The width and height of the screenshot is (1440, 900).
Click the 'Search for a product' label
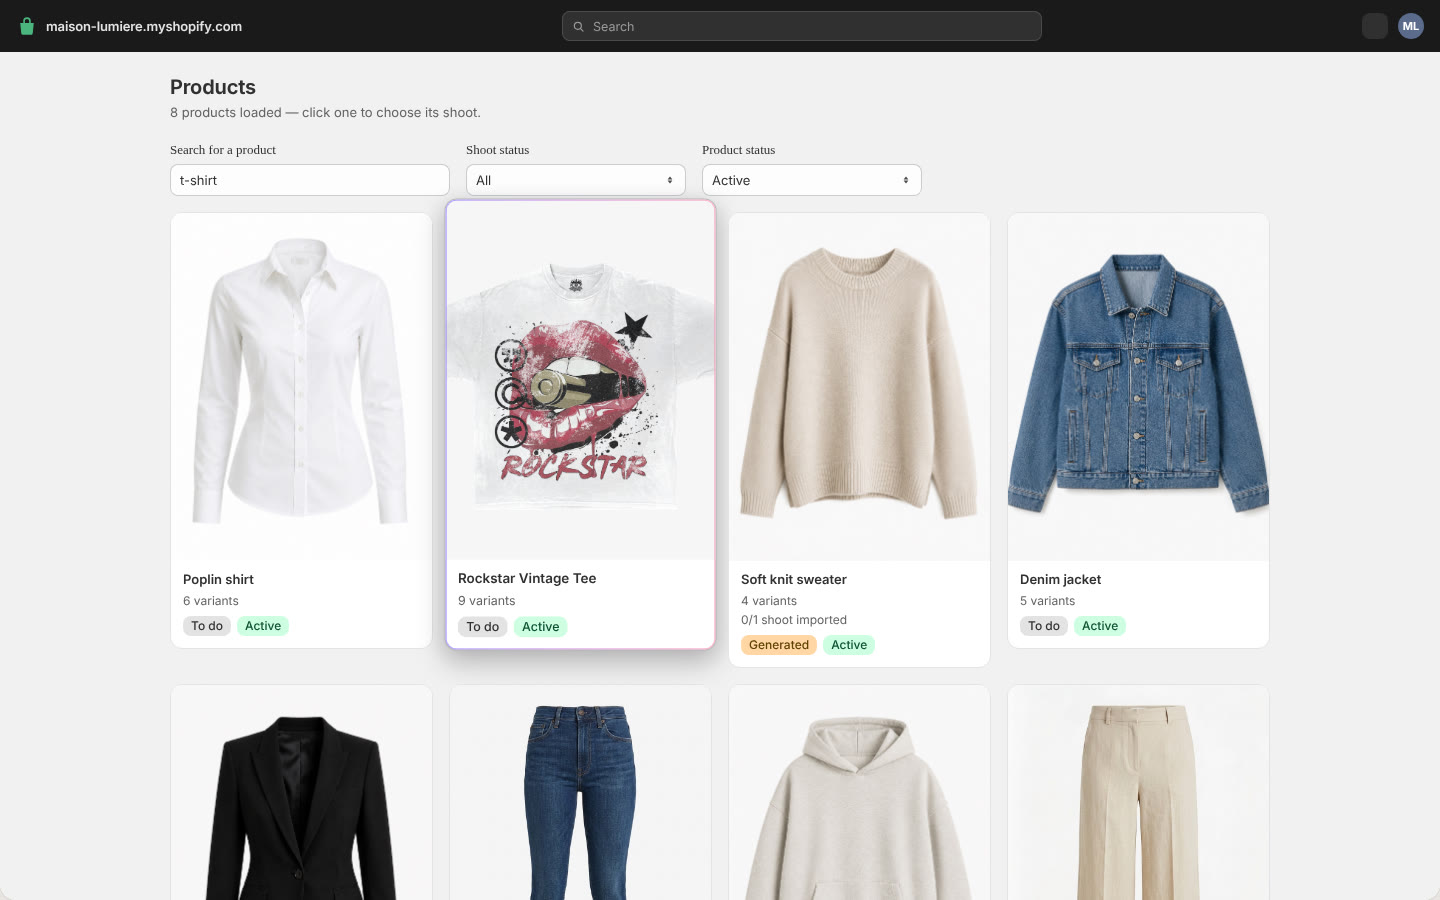click(223, 150)
